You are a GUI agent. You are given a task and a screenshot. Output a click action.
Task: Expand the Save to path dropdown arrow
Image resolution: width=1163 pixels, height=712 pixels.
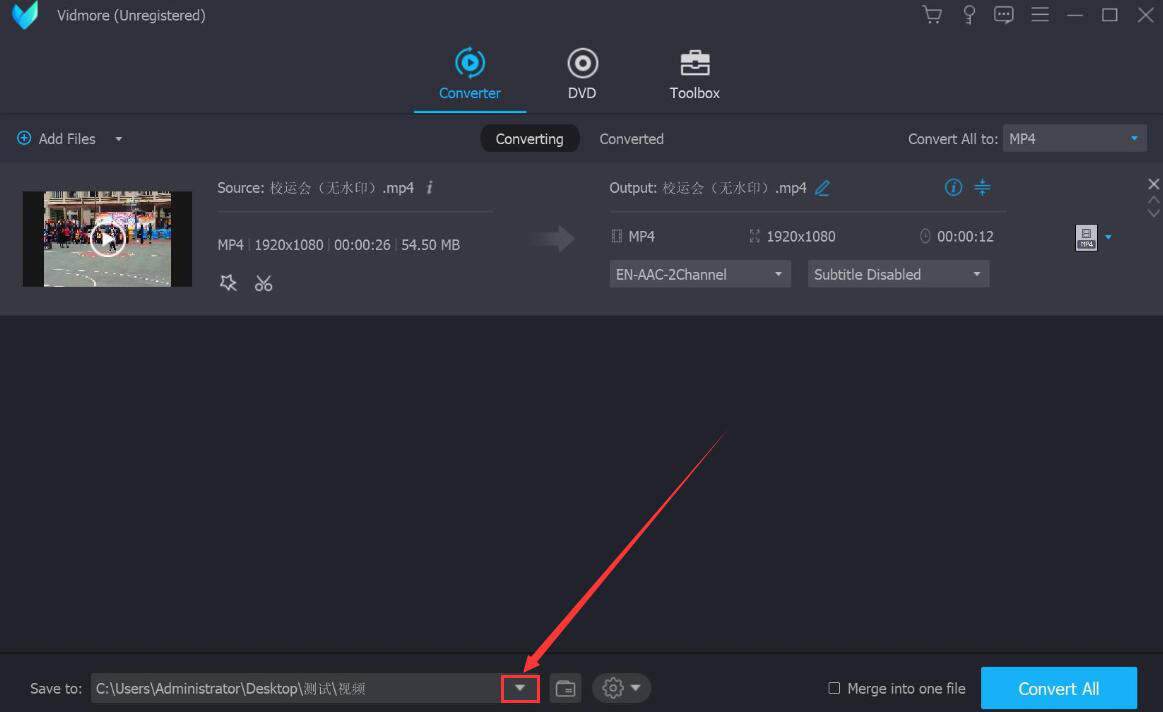click(x=520, y=688)
